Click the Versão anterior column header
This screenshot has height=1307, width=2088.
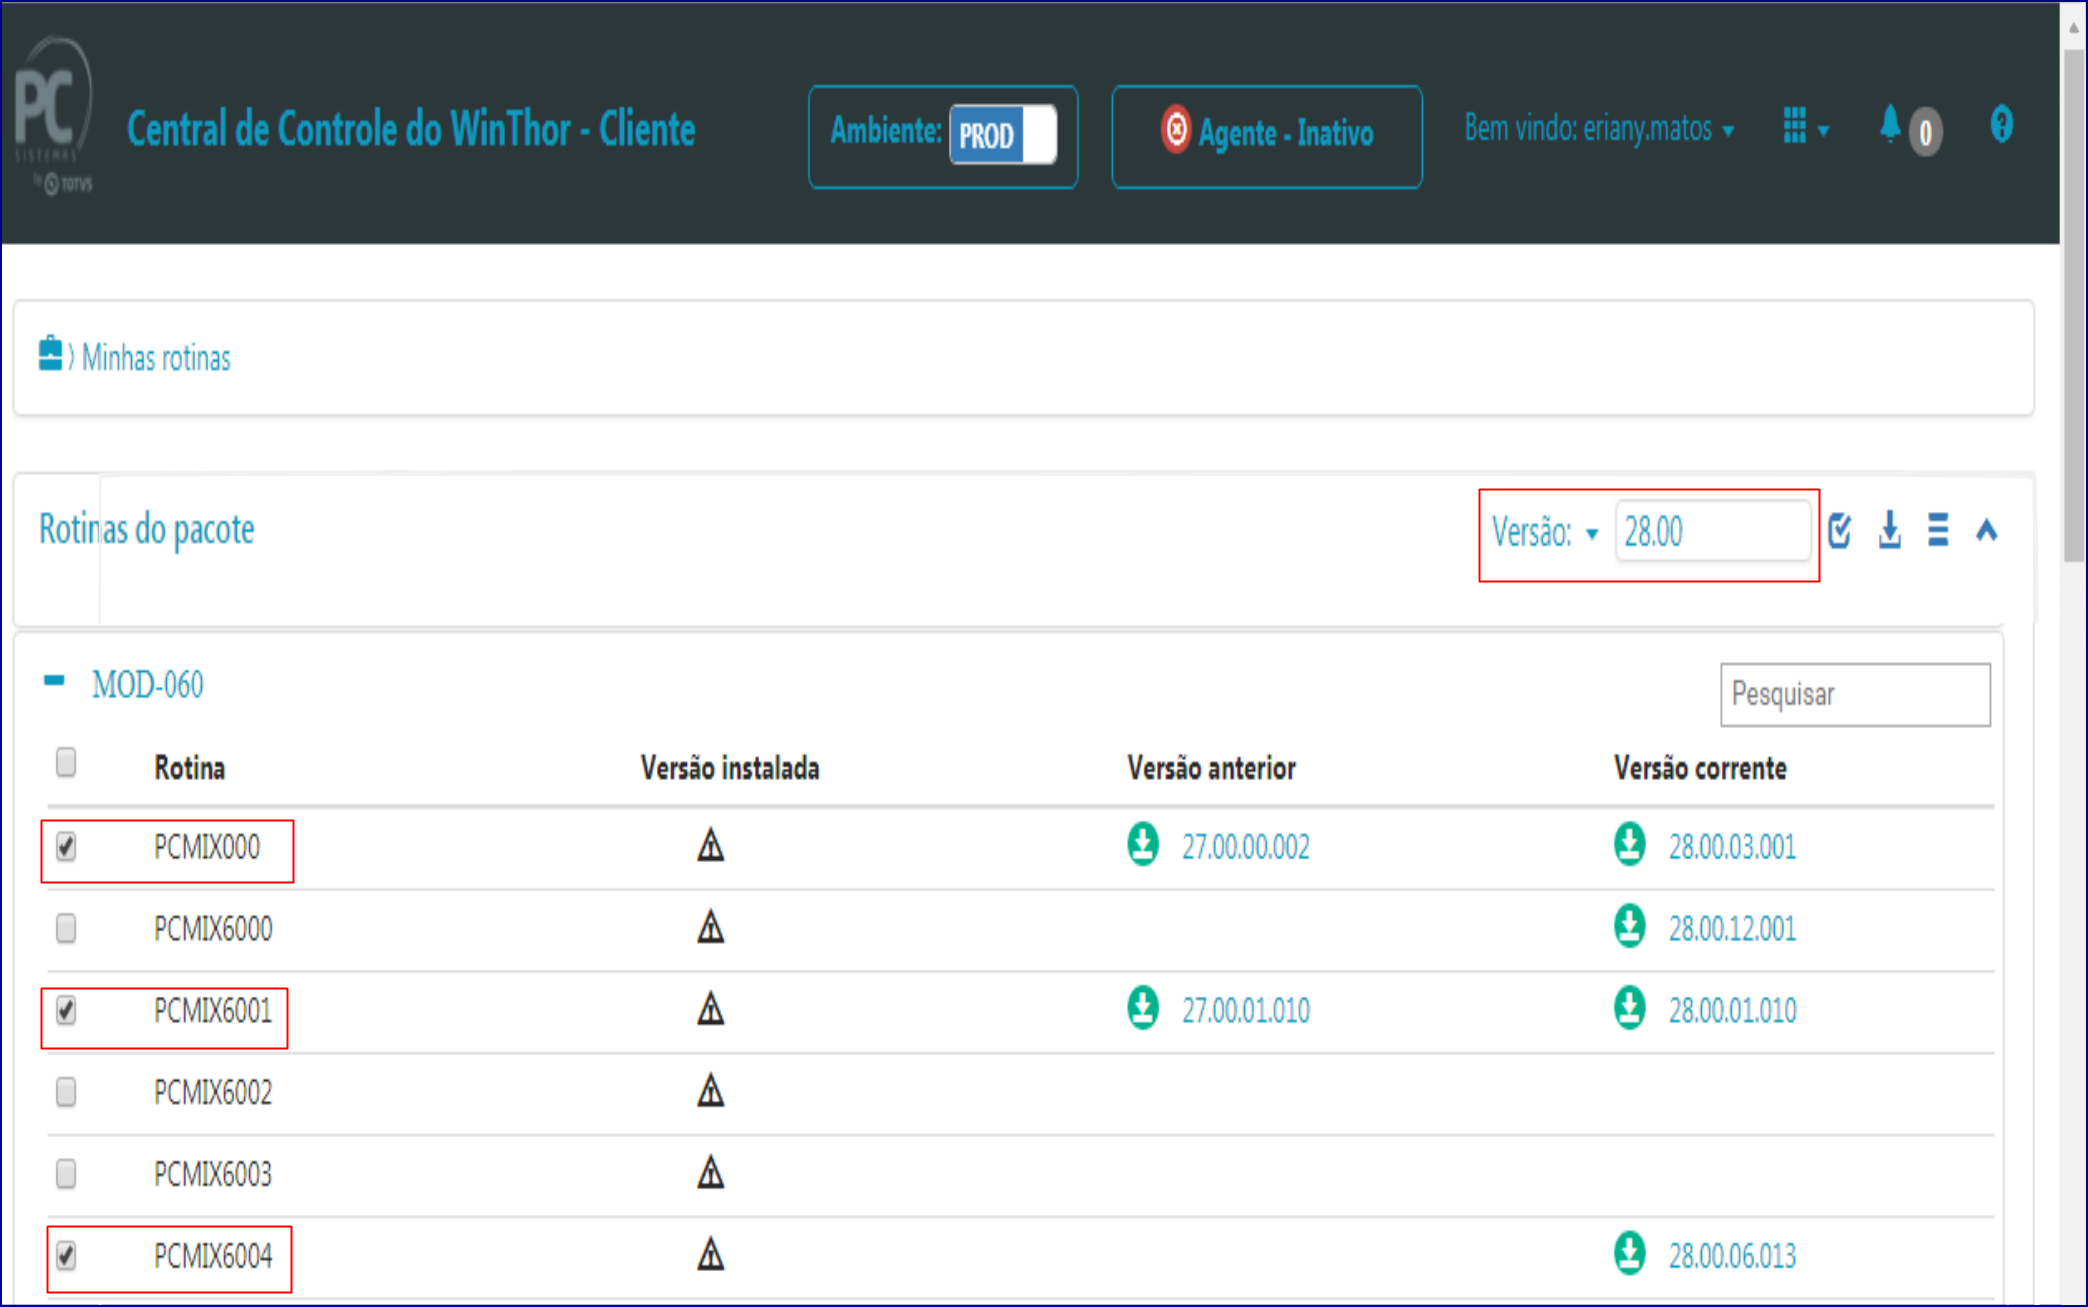point(1212,769)
